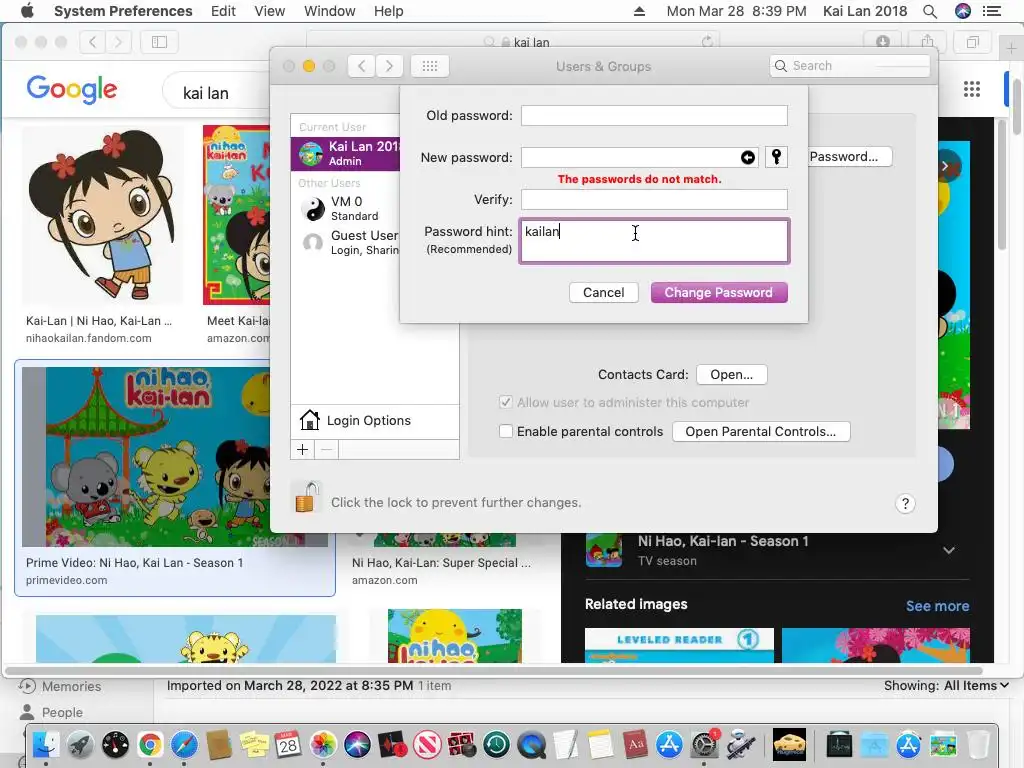The image size is (1024, 768).
Task: Open App Store from the Dock
Action: 669,744
